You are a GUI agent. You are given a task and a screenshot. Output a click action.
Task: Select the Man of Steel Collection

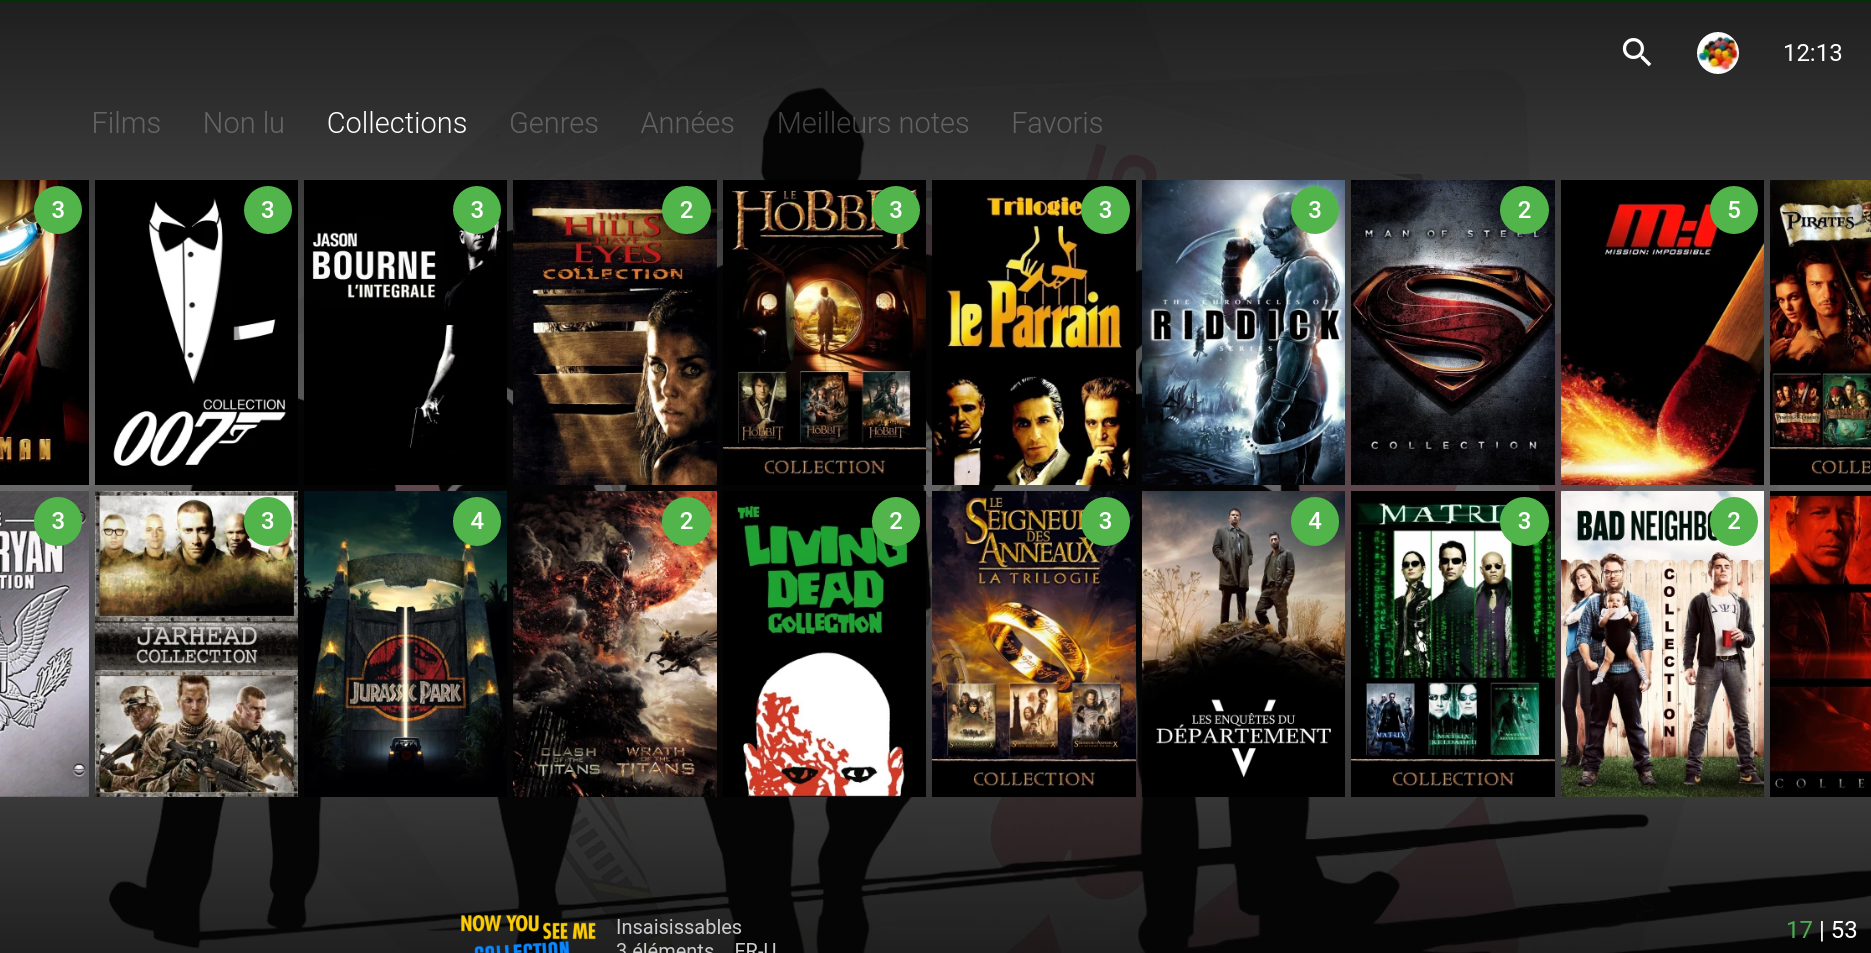pyautogui.click(x=1453, y=333)
